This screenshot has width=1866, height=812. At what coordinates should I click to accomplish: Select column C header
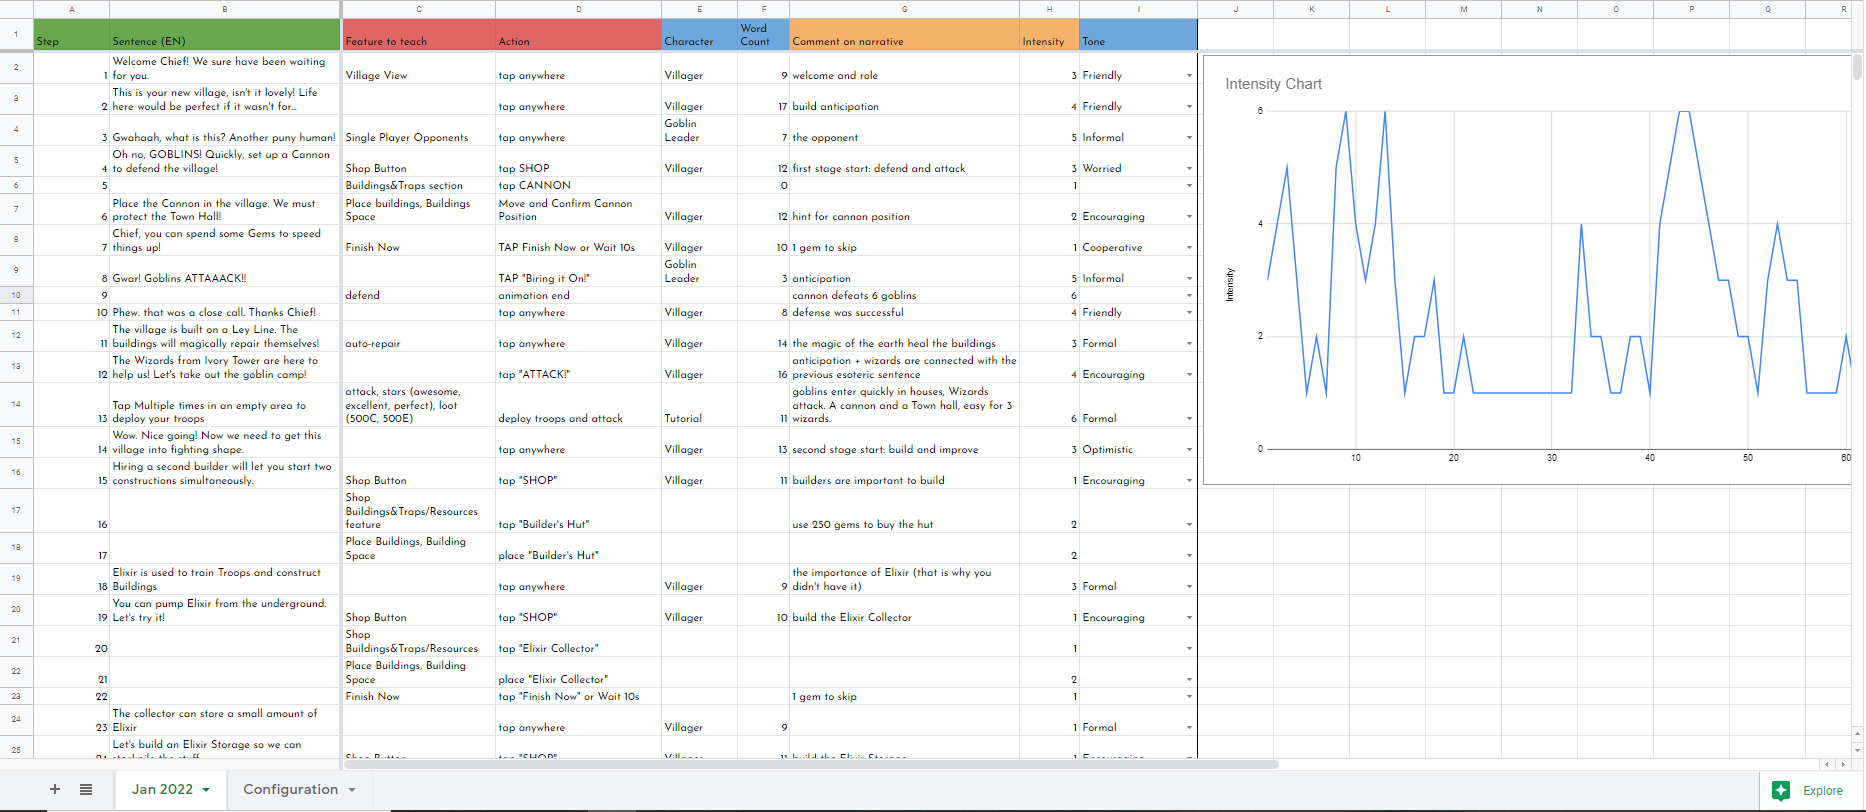pos(418,9)
